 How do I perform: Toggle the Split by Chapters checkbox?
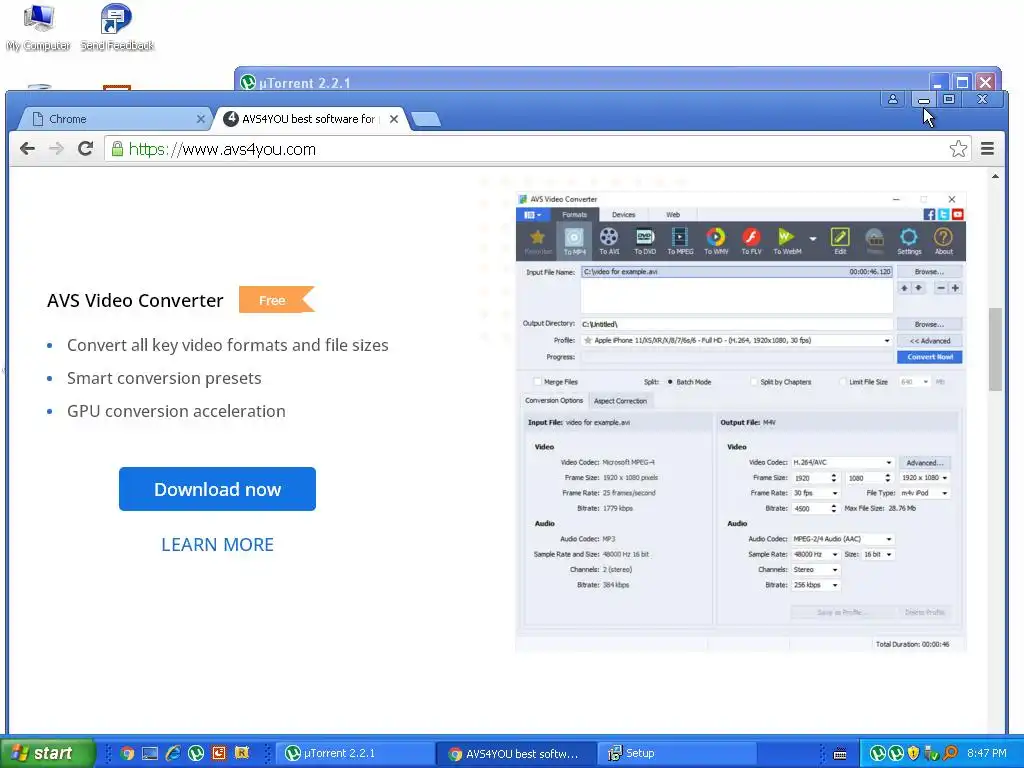754,382
